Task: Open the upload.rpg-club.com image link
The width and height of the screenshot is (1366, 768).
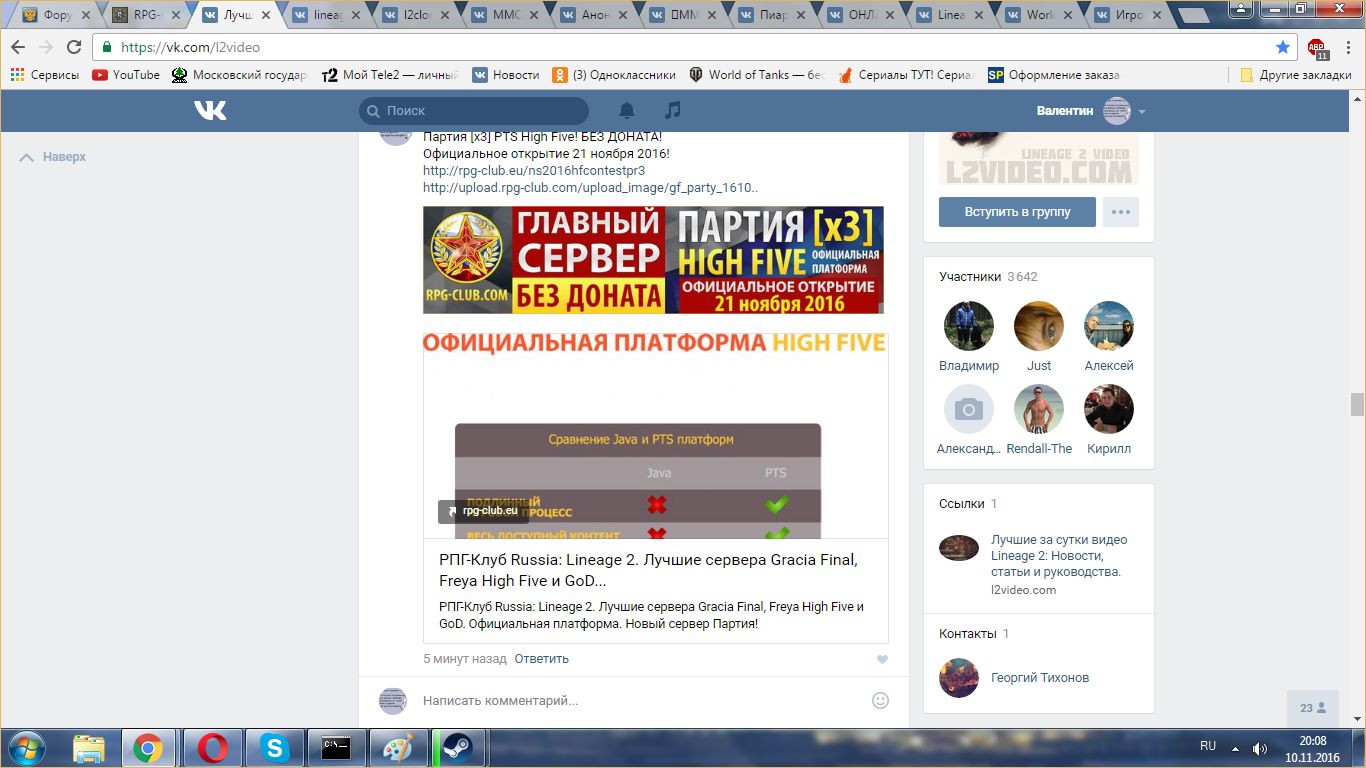Action: click(590, 187)
